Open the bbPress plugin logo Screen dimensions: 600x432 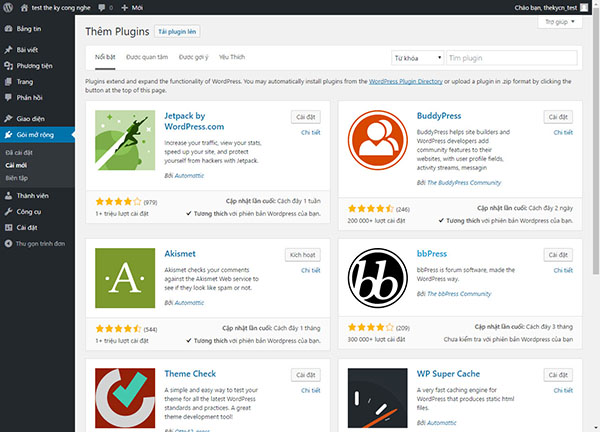pyautogui.click(x=378, y=278)
